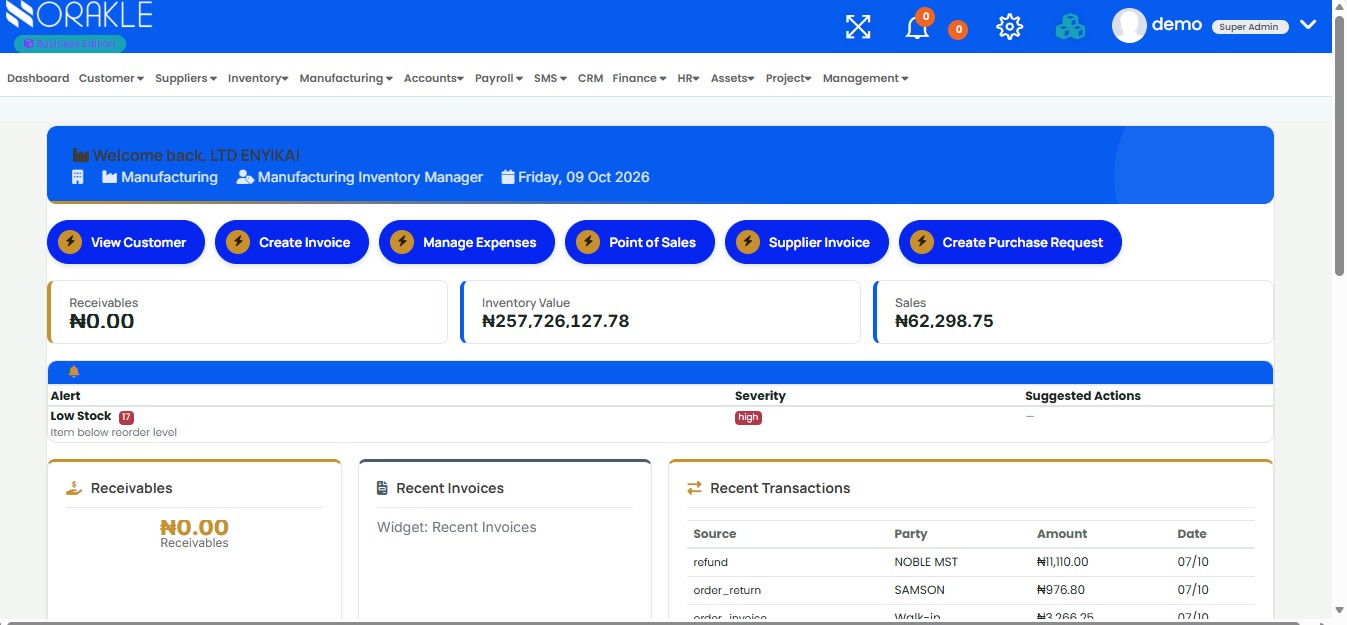Select the Low Stock alert row
Image resolution: width=1347 pixels, height=625 pixels.
660,424
